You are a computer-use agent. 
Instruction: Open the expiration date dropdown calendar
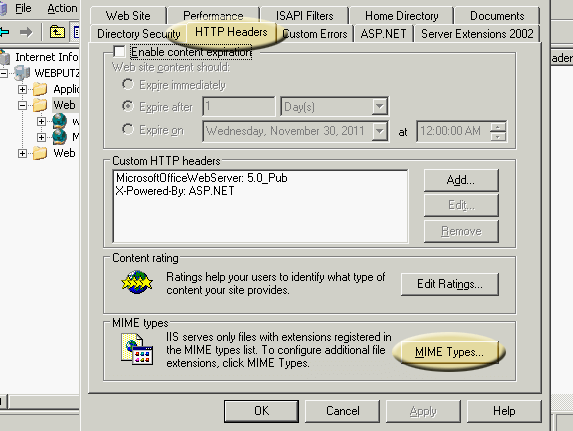point(380,131)
